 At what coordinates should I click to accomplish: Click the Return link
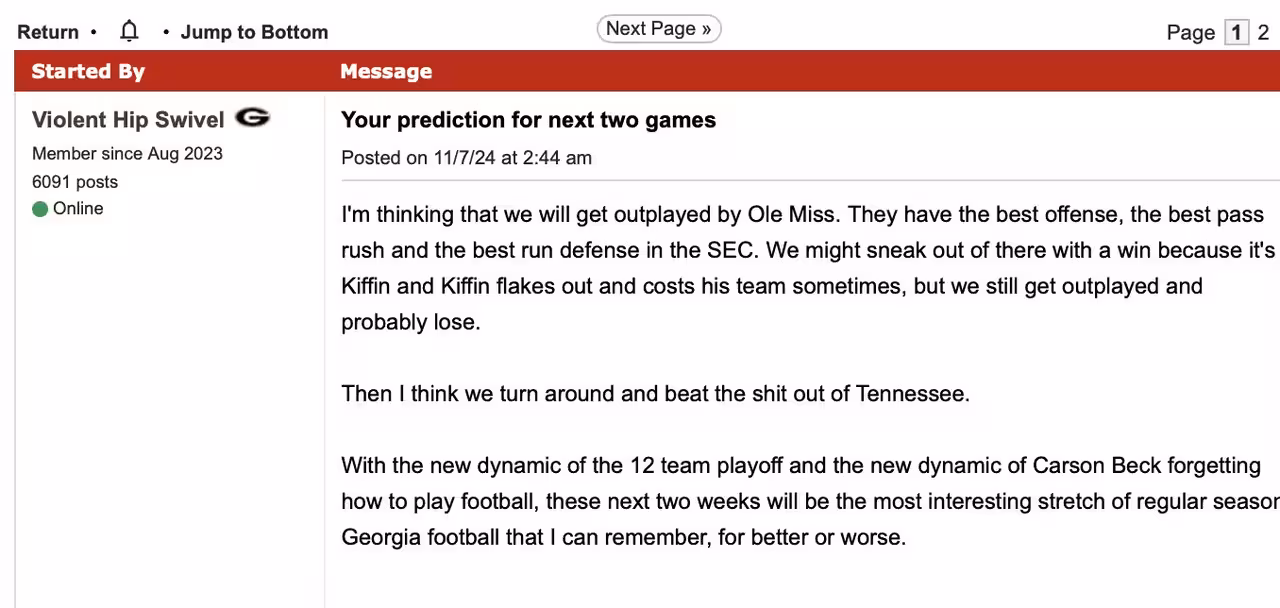[x=47, y=32]
